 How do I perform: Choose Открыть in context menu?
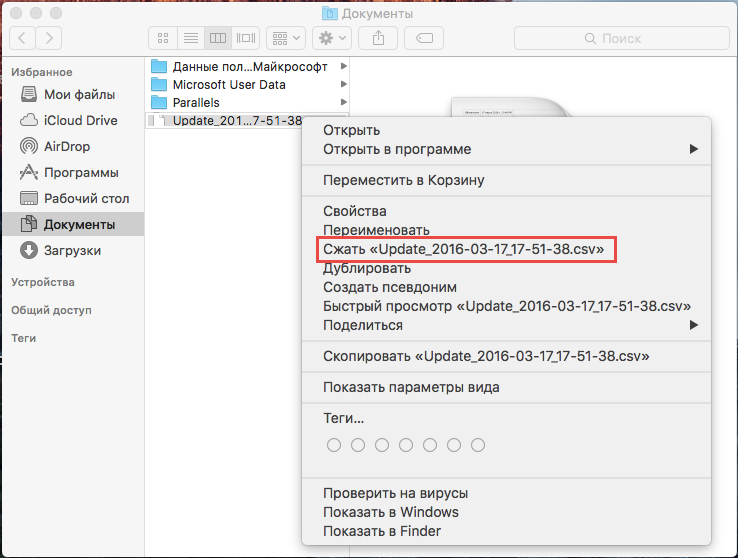click(x=506, y=130)
